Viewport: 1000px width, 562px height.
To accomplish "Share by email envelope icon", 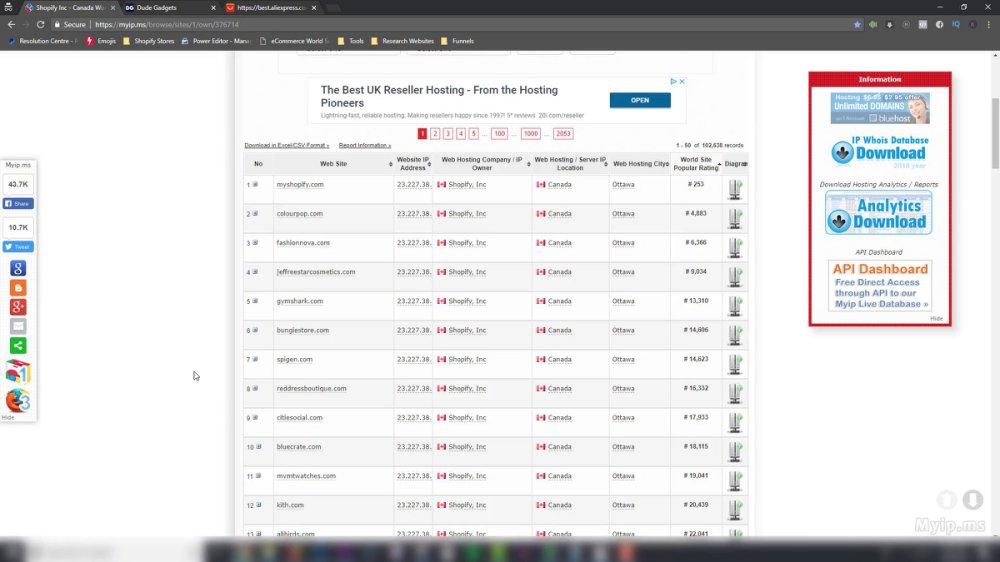I will (x=18, y=326).
